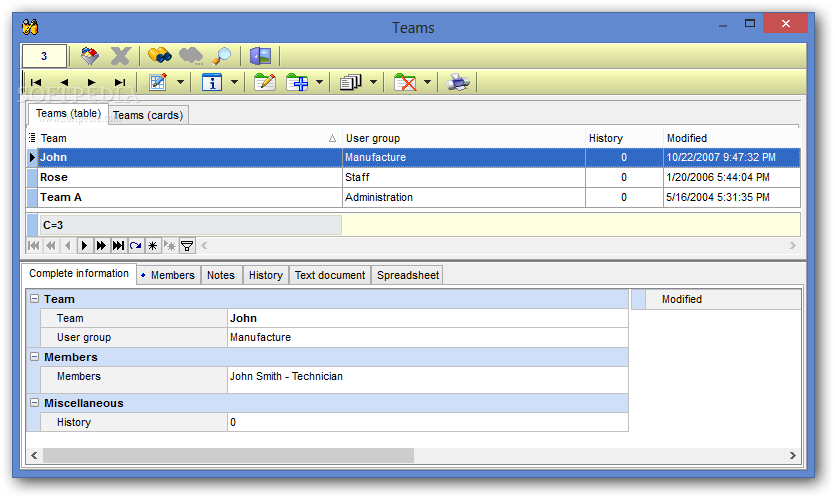This screenshot has height=498, width=835.
Task: Open the History tab
Action: [x=266, y=275]
